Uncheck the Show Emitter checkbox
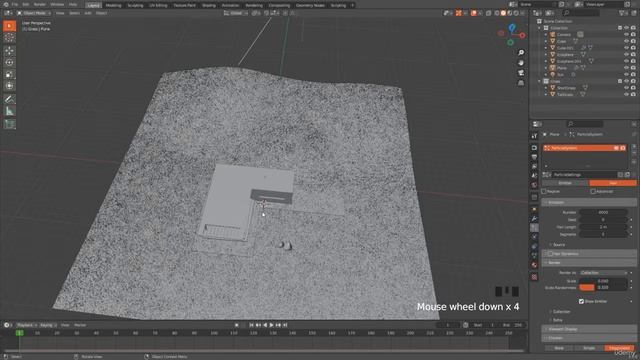The image size is (640, 360). [581, 301]
